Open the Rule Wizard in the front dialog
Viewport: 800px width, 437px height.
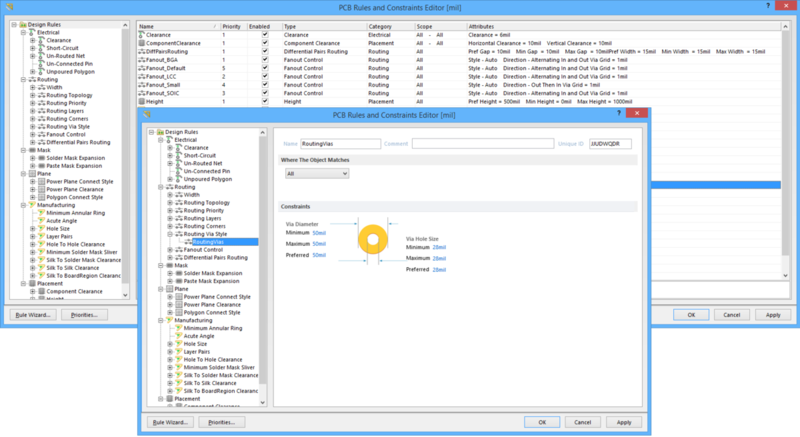171,422
